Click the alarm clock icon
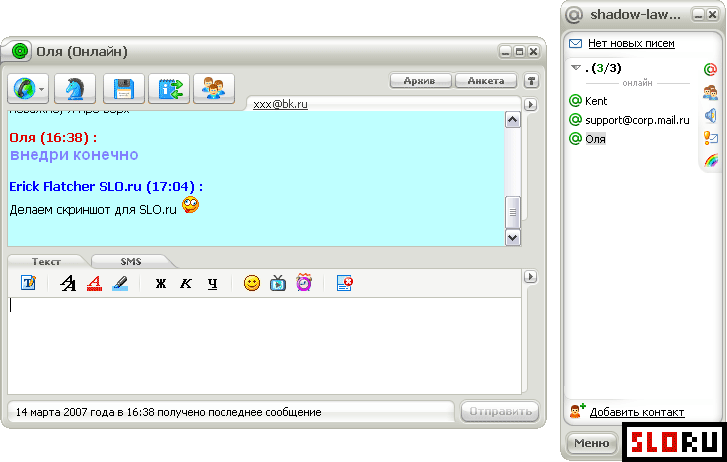727x462 pixels. [304, 283]
